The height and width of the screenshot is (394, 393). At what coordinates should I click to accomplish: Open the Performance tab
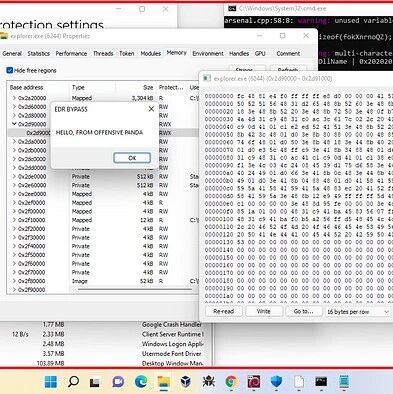coord(71,53)
